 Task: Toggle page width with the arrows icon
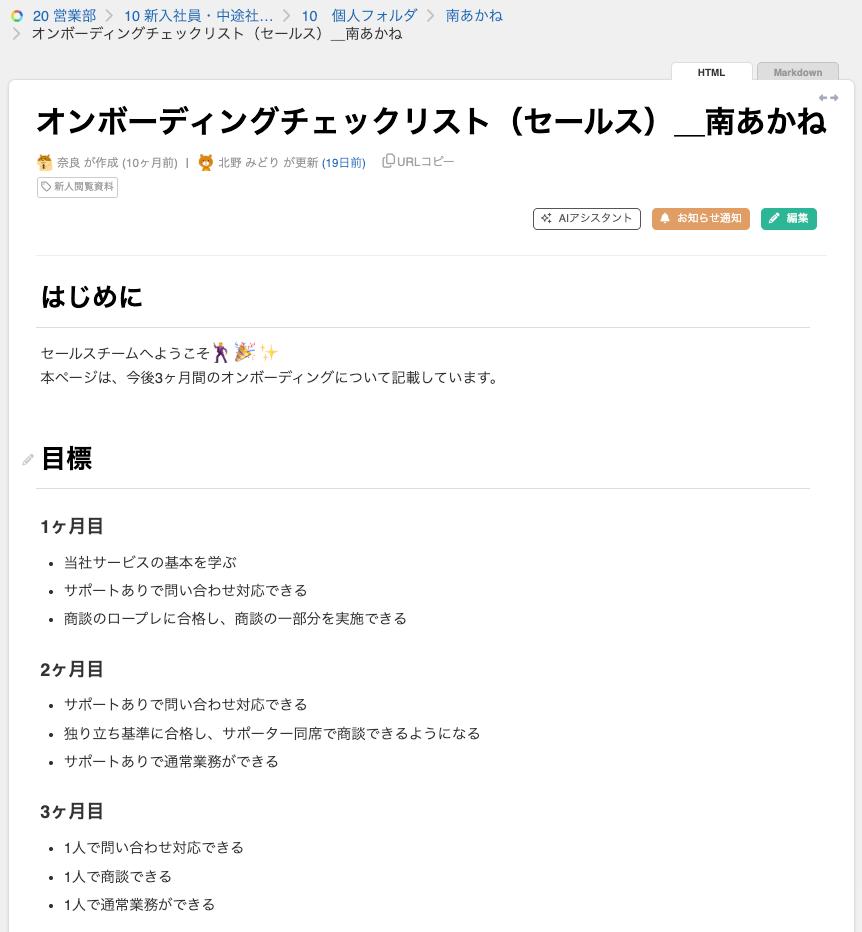coord(828,98)
